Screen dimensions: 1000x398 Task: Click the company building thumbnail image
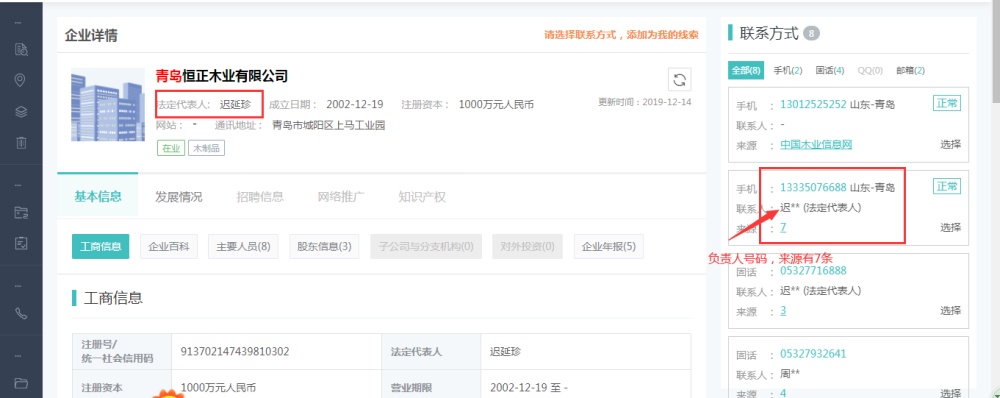tap(108, 105)
